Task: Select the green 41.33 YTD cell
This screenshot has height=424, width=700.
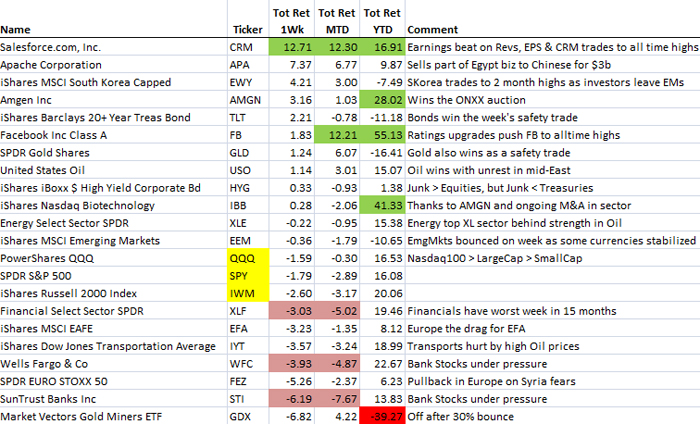Action: tap(383, 206)
